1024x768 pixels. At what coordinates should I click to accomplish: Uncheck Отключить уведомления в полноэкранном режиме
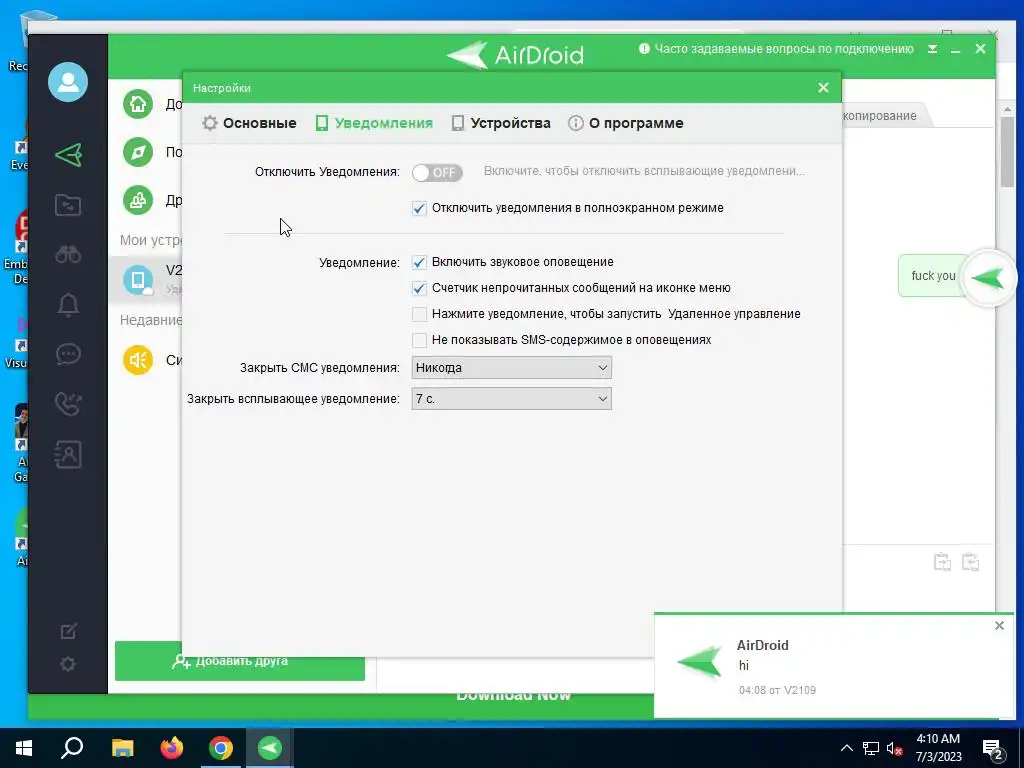[x=419, y=208]
